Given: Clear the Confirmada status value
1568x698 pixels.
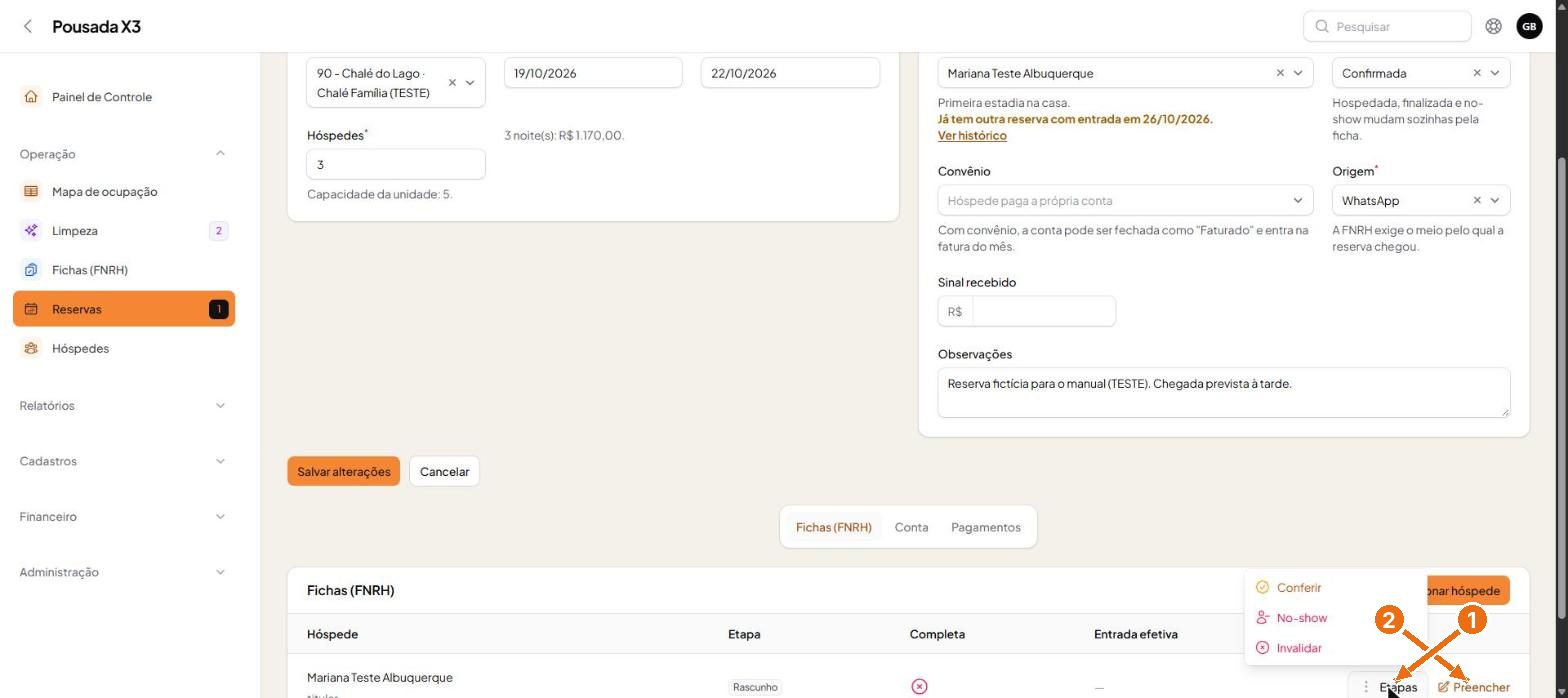Looking at the screenshot, I should pos(1477,73).
